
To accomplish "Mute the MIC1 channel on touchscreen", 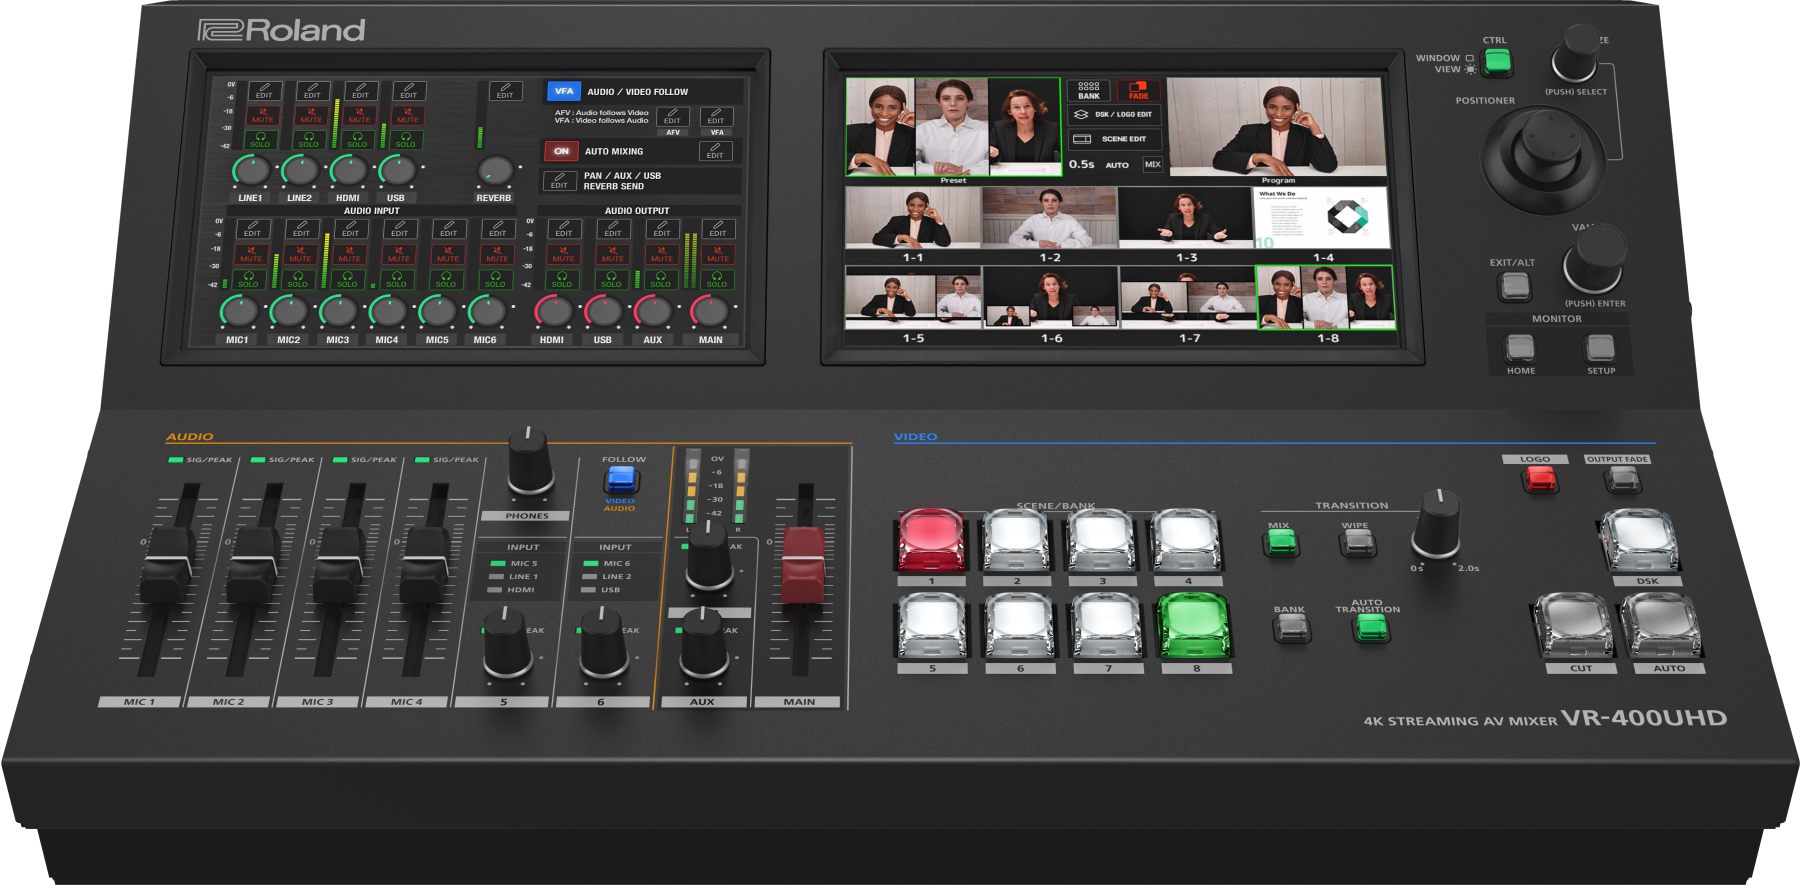I will tap(251, 254).
